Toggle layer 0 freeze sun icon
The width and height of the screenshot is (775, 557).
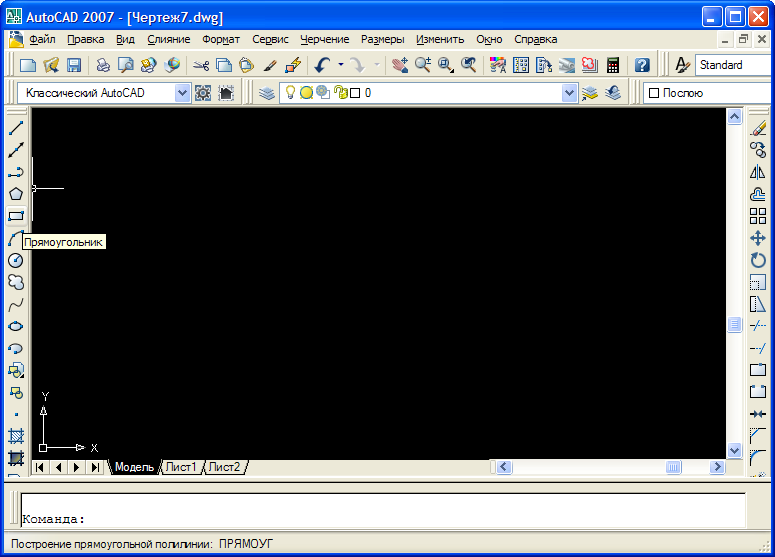[x=306, y=92]
